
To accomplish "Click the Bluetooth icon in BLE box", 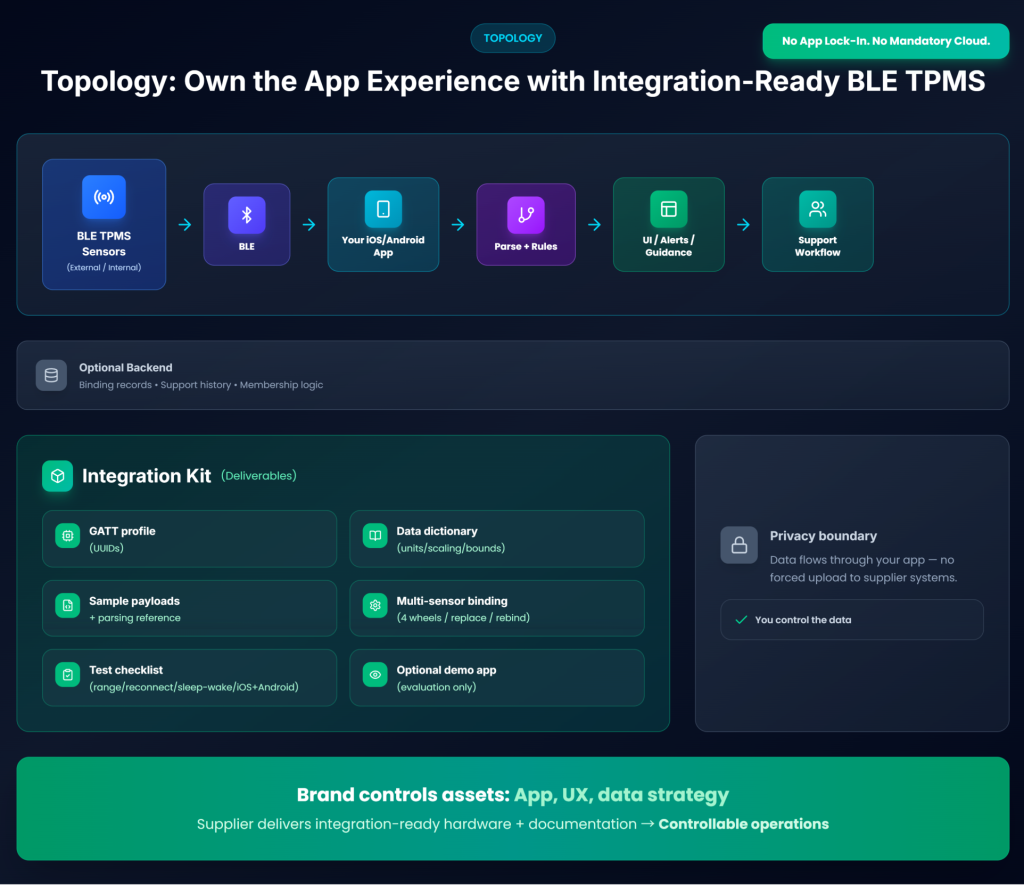I will pos(247,214).
